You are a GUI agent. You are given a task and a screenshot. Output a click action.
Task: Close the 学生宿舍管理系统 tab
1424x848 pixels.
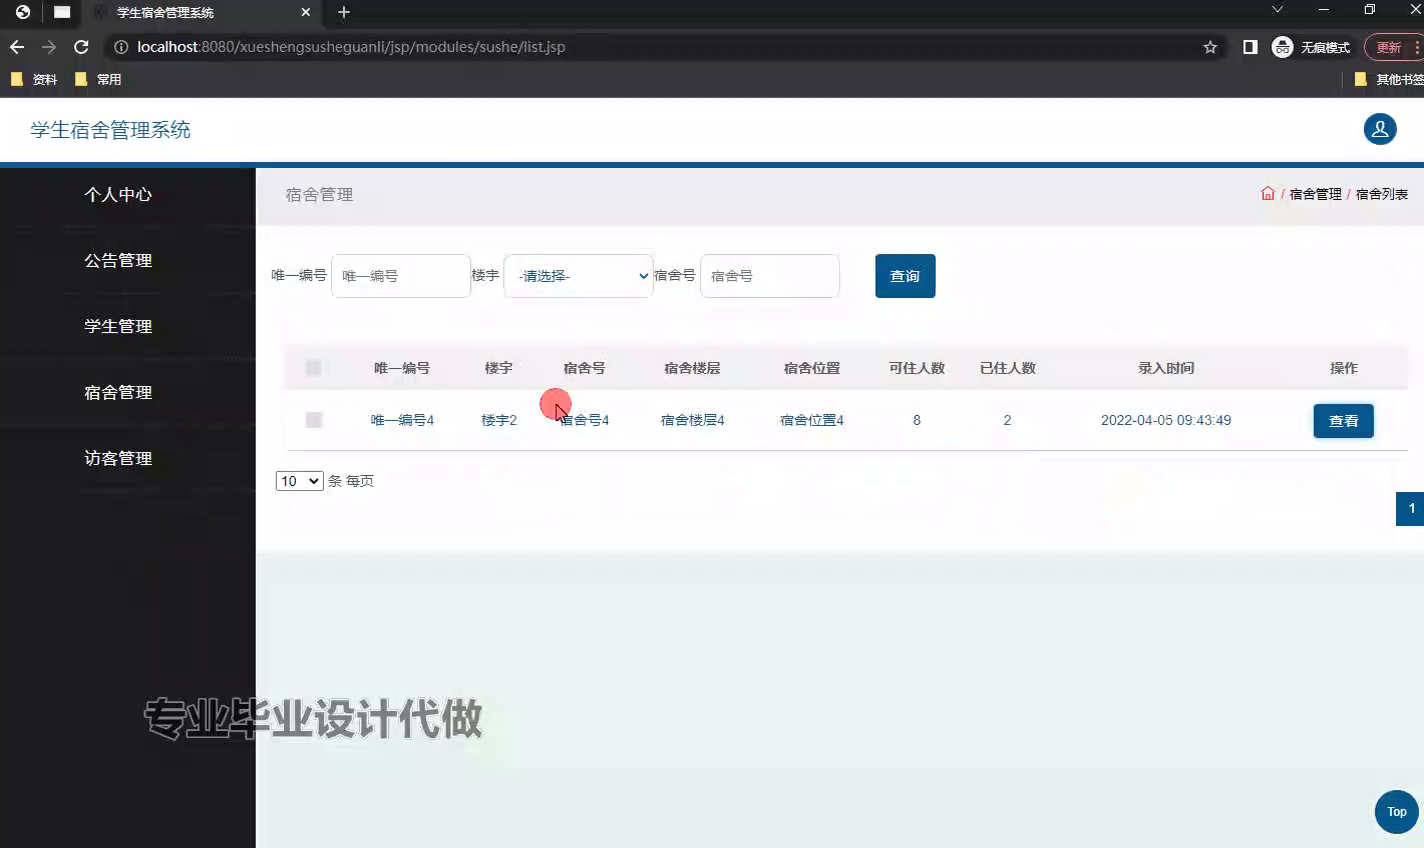306,12
